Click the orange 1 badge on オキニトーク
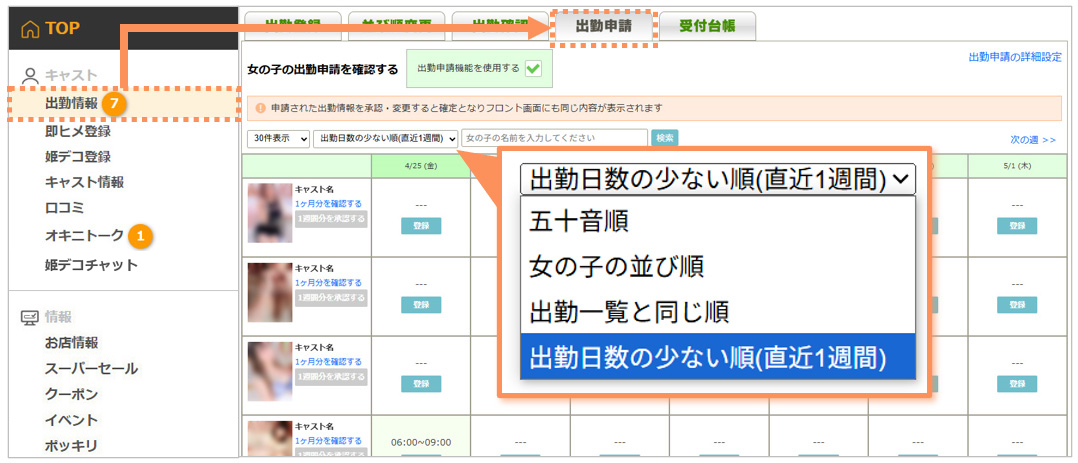The width and height of the screenshot is (1078, 463). 141,236
